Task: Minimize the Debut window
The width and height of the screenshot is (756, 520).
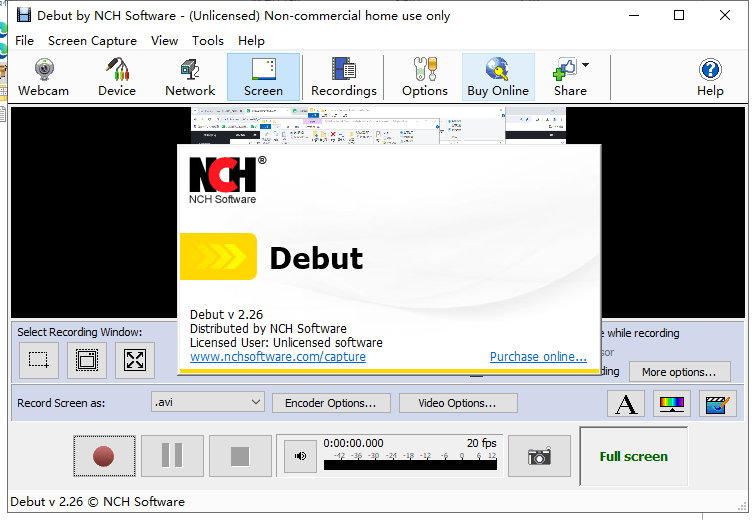Action: point(634,15)
